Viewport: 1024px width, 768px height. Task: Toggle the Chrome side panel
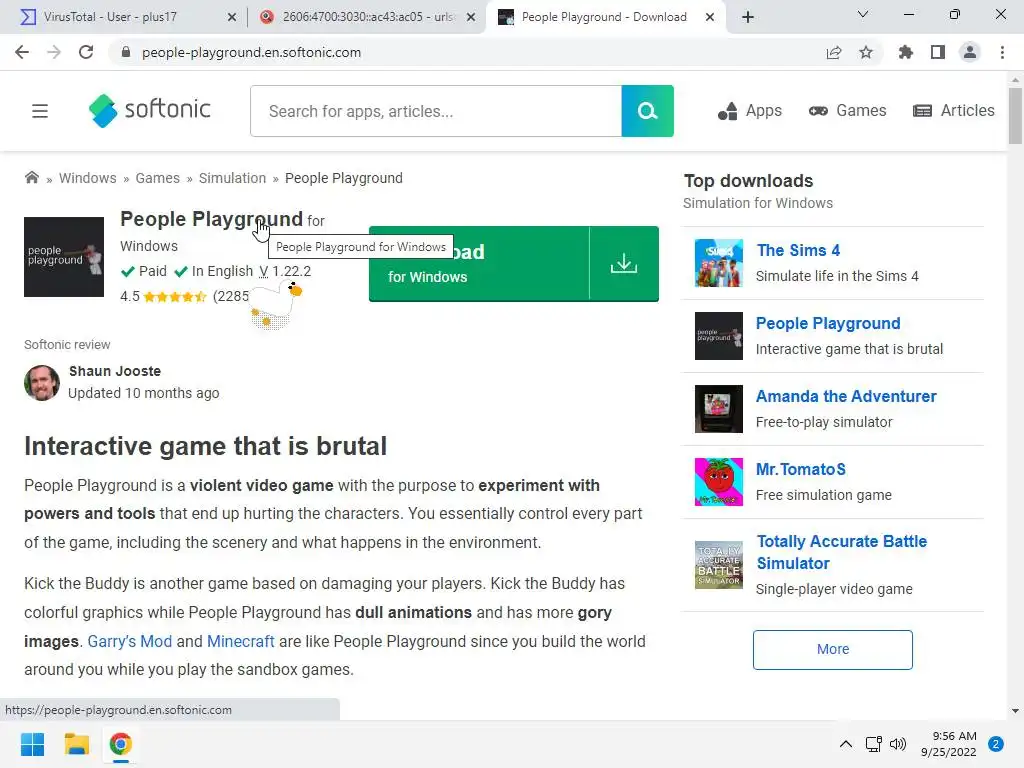(938, 52)
